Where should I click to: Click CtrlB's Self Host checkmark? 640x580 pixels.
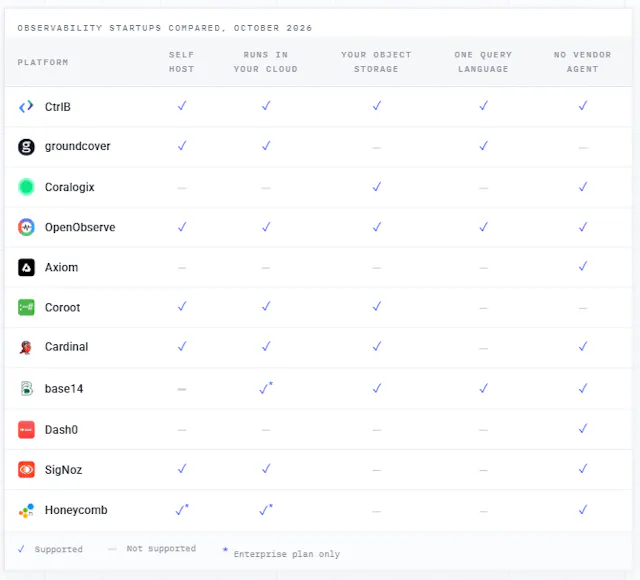182,106
